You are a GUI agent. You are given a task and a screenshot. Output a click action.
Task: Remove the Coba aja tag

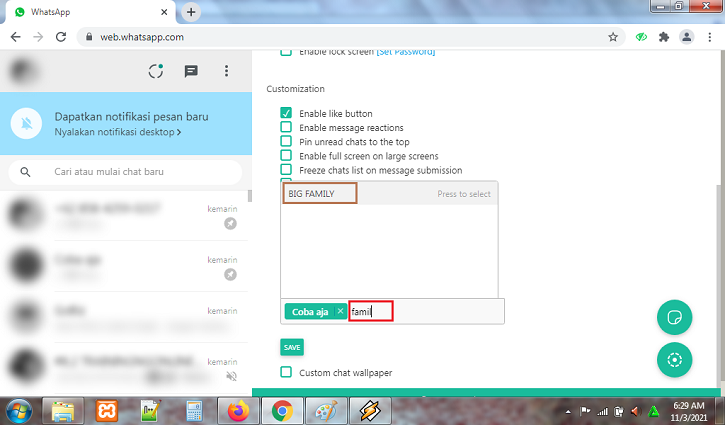pyautogui.click(x=340, y=311)
